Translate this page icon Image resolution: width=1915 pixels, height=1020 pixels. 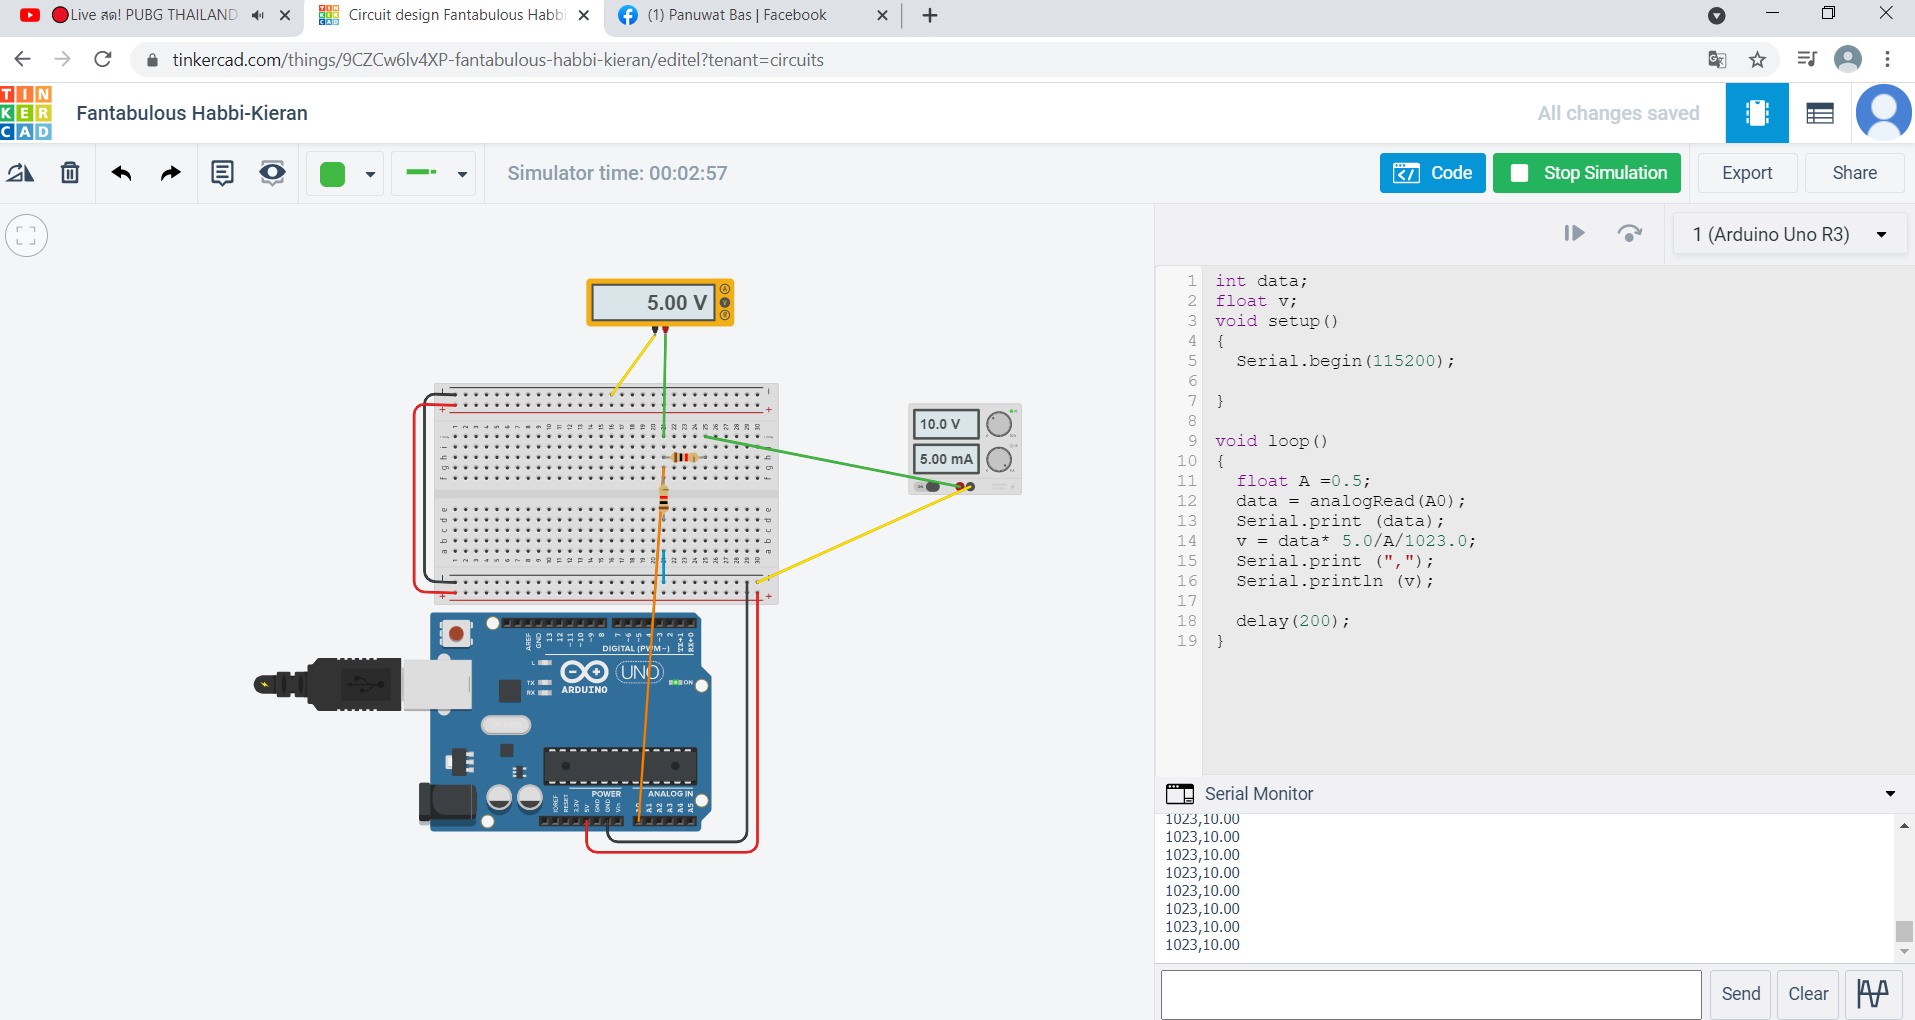[x=1717, y=59]
